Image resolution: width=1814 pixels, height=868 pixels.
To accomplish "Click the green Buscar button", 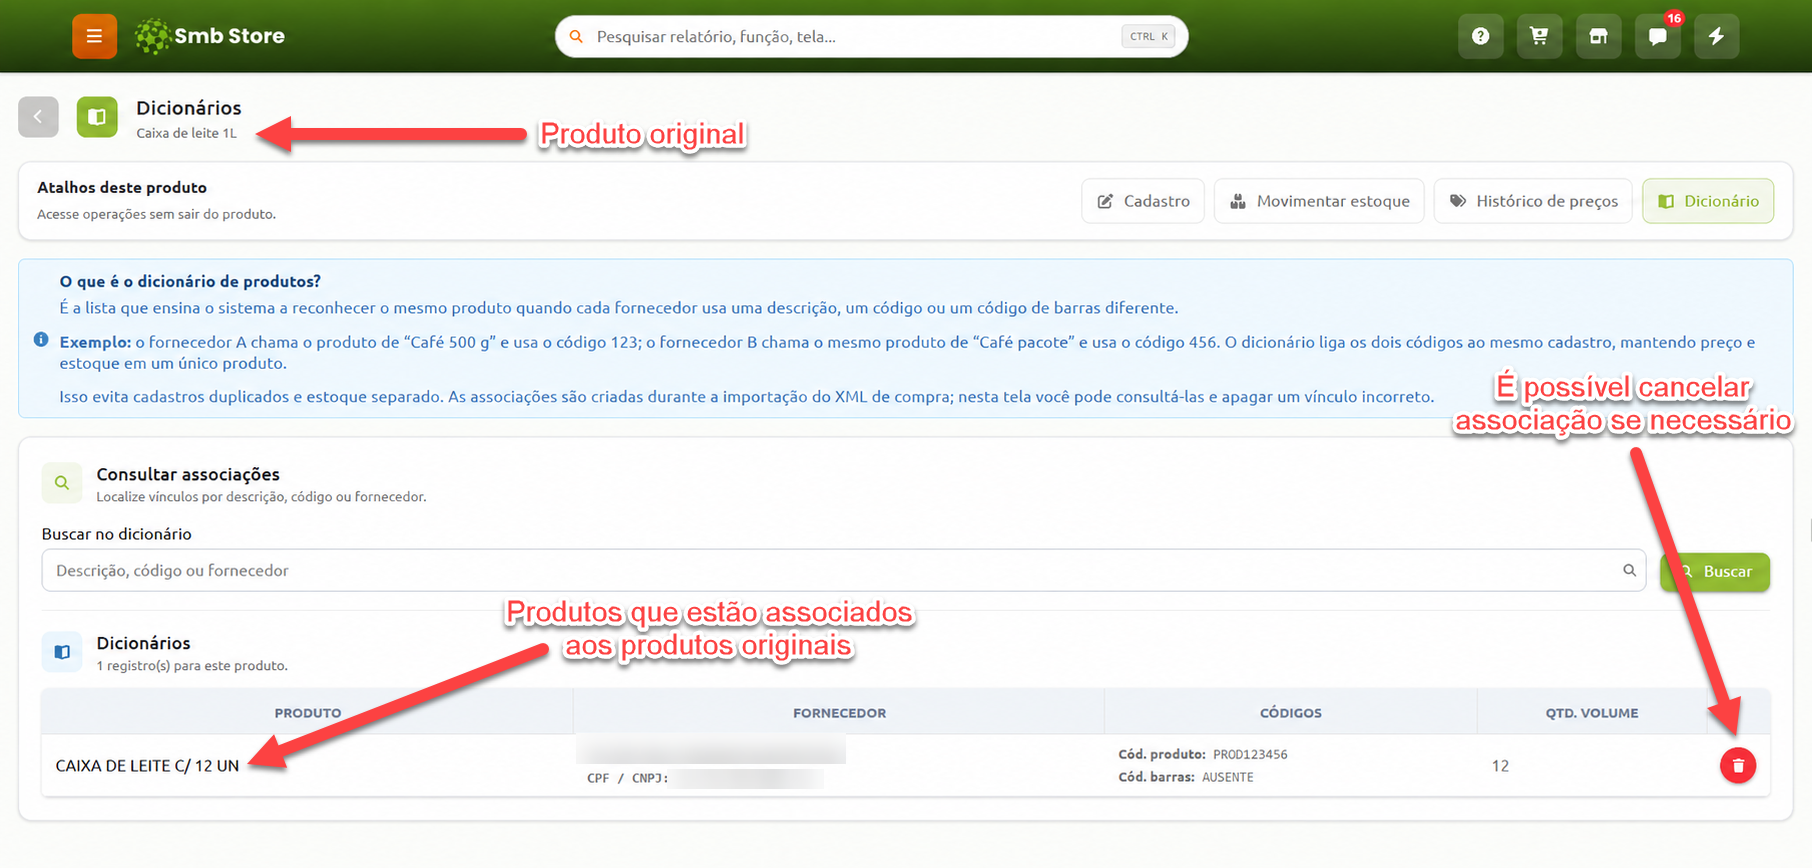I will [1715, 572].
